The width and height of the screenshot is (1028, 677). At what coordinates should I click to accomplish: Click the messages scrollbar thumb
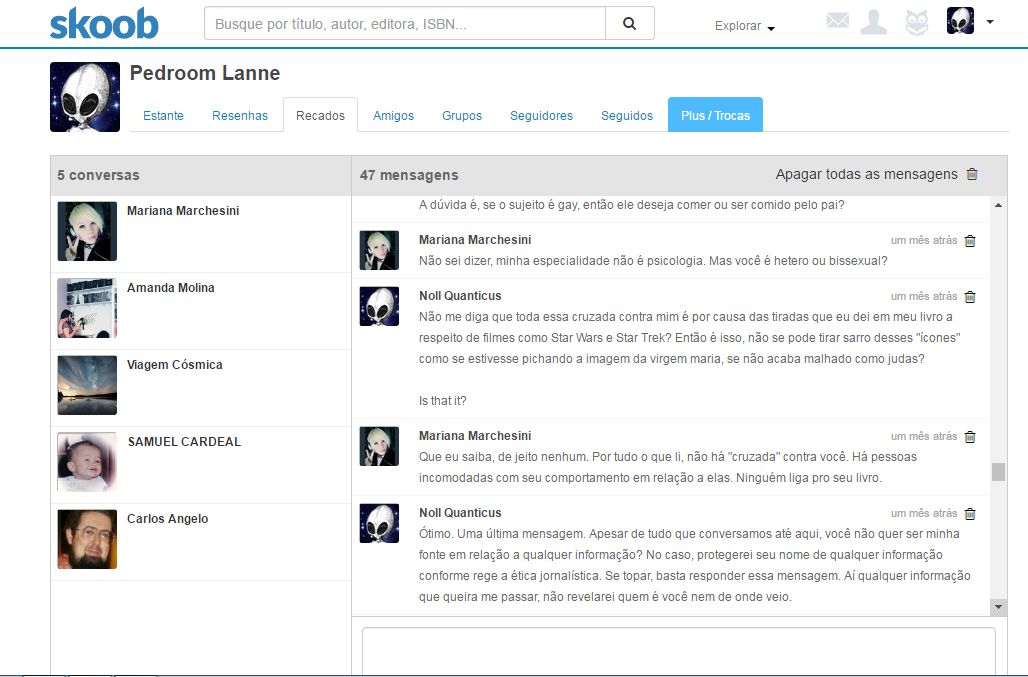(998, 472)
